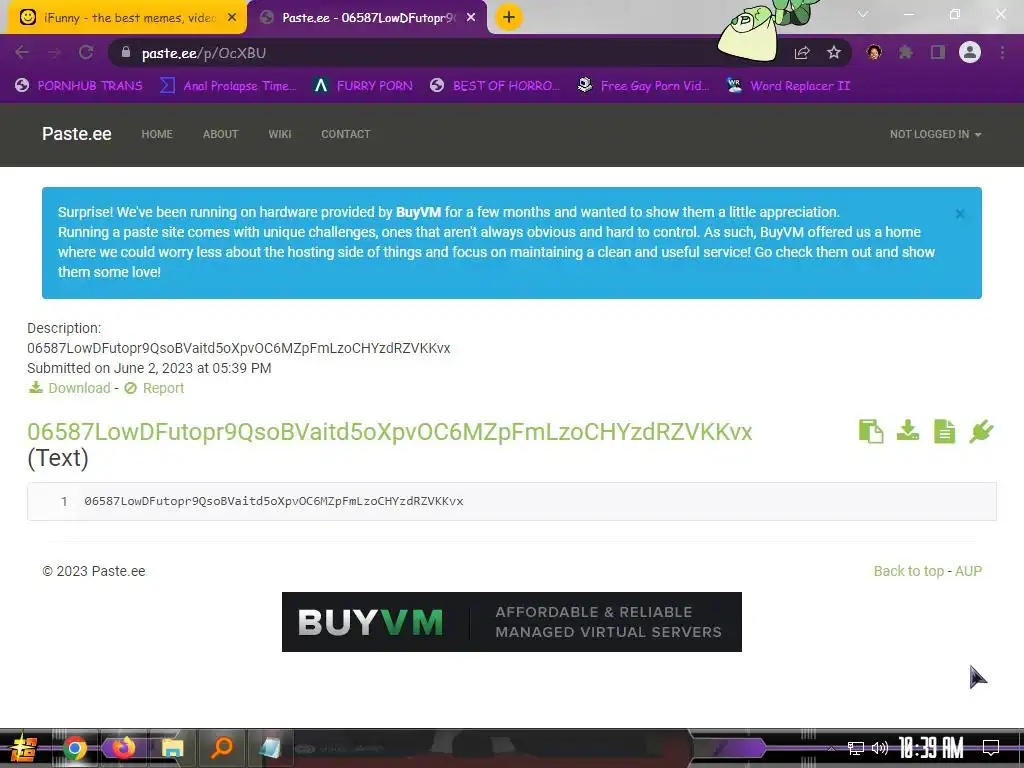Open the CONTACT nav item
This screenshot has width=1024, height=768.
click(x=345, y=134)
